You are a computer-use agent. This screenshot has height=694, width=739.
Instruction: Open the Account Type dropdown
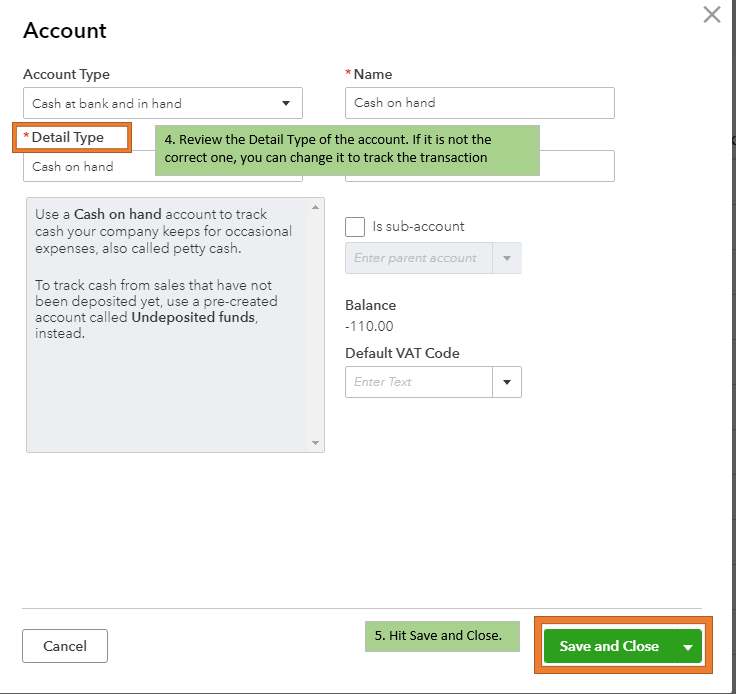[162, 103]
